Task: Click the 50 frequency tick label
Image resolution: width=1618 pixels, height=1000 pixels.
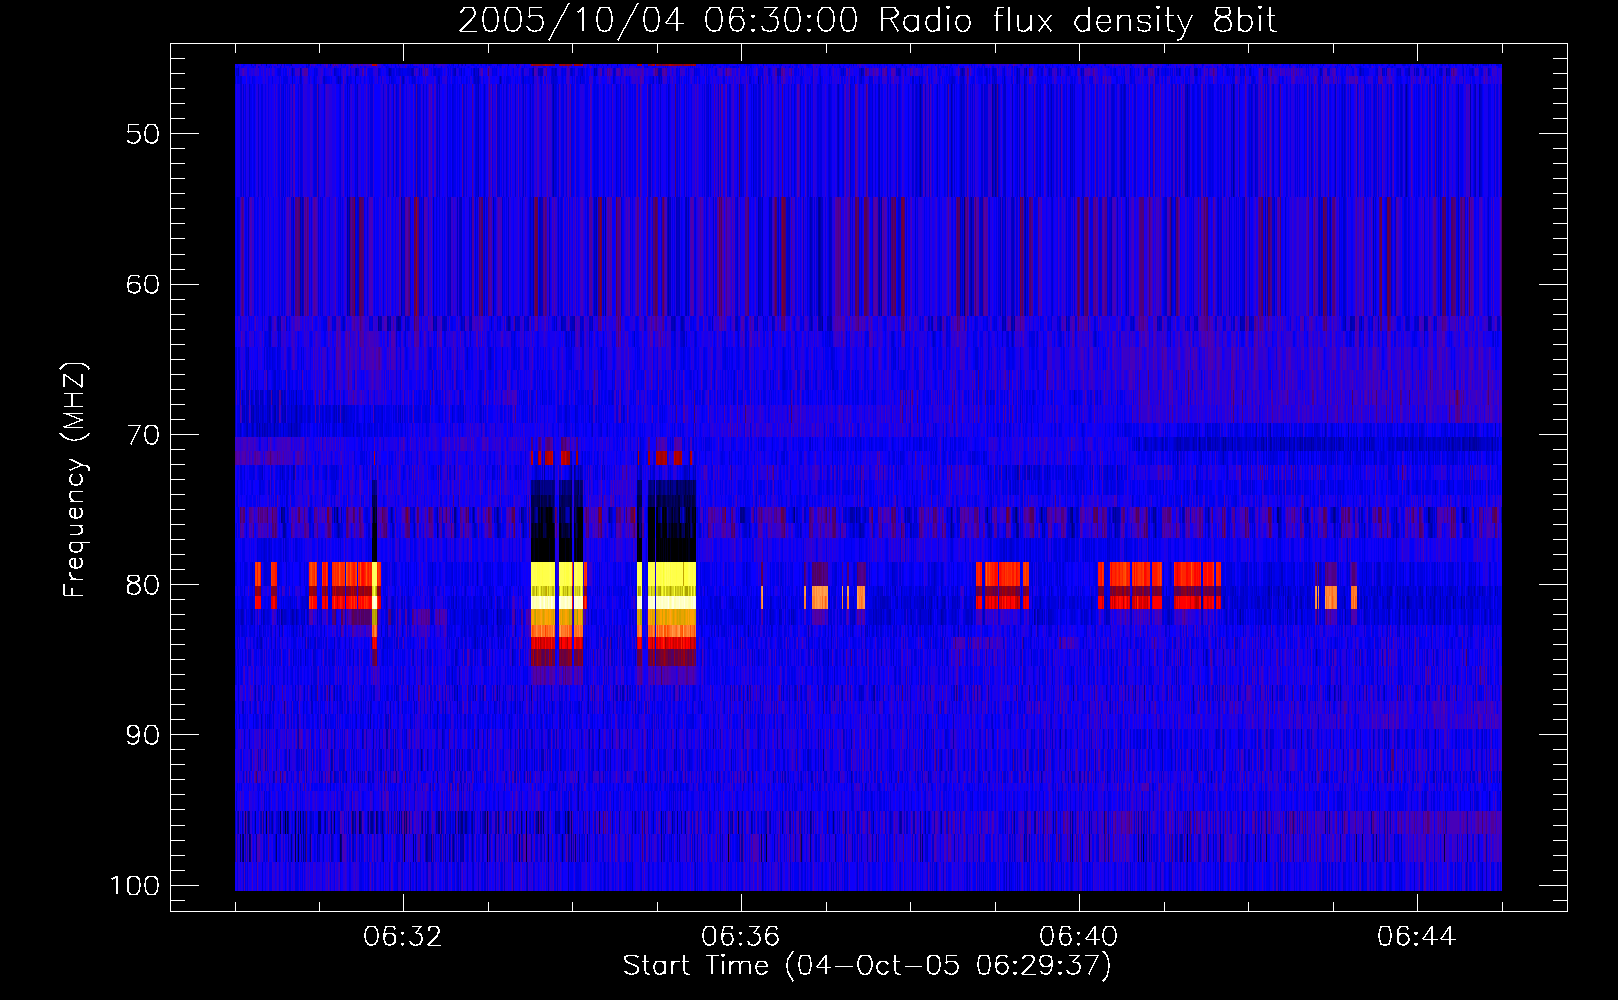Action: (x=143, y=134)
